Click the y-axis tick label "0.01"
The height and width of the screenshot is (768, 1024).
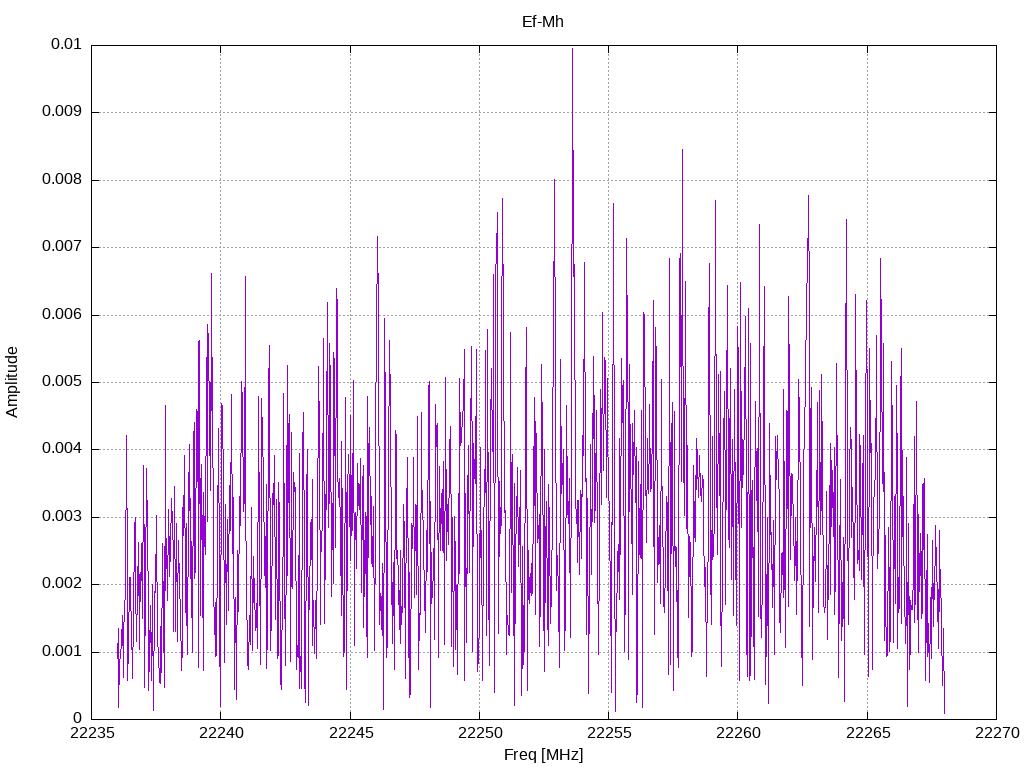click(x=66, y=44)
